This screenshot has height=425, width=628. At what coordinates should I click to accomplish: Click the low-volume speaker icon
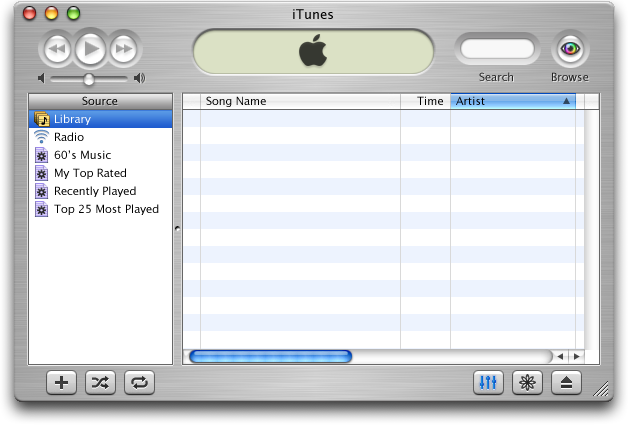[41, 78]
